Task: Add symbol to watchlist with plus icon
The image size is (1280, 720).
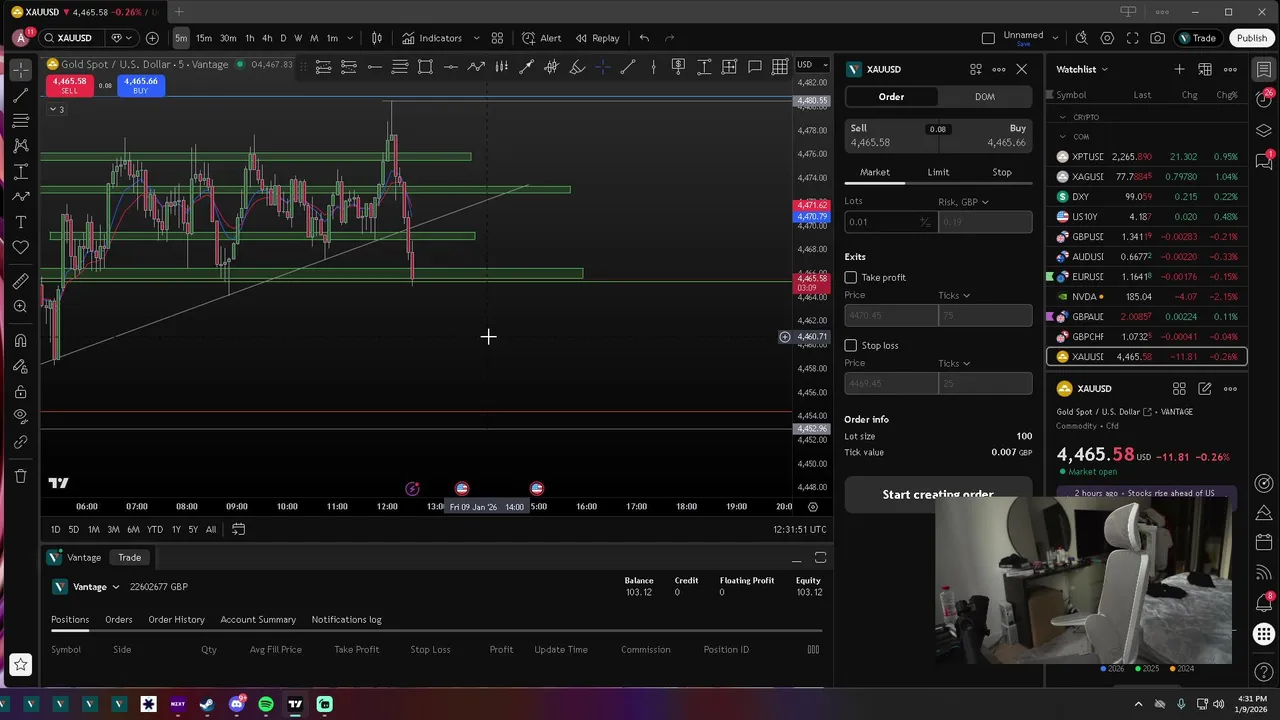Action: tap(1179, 69)
